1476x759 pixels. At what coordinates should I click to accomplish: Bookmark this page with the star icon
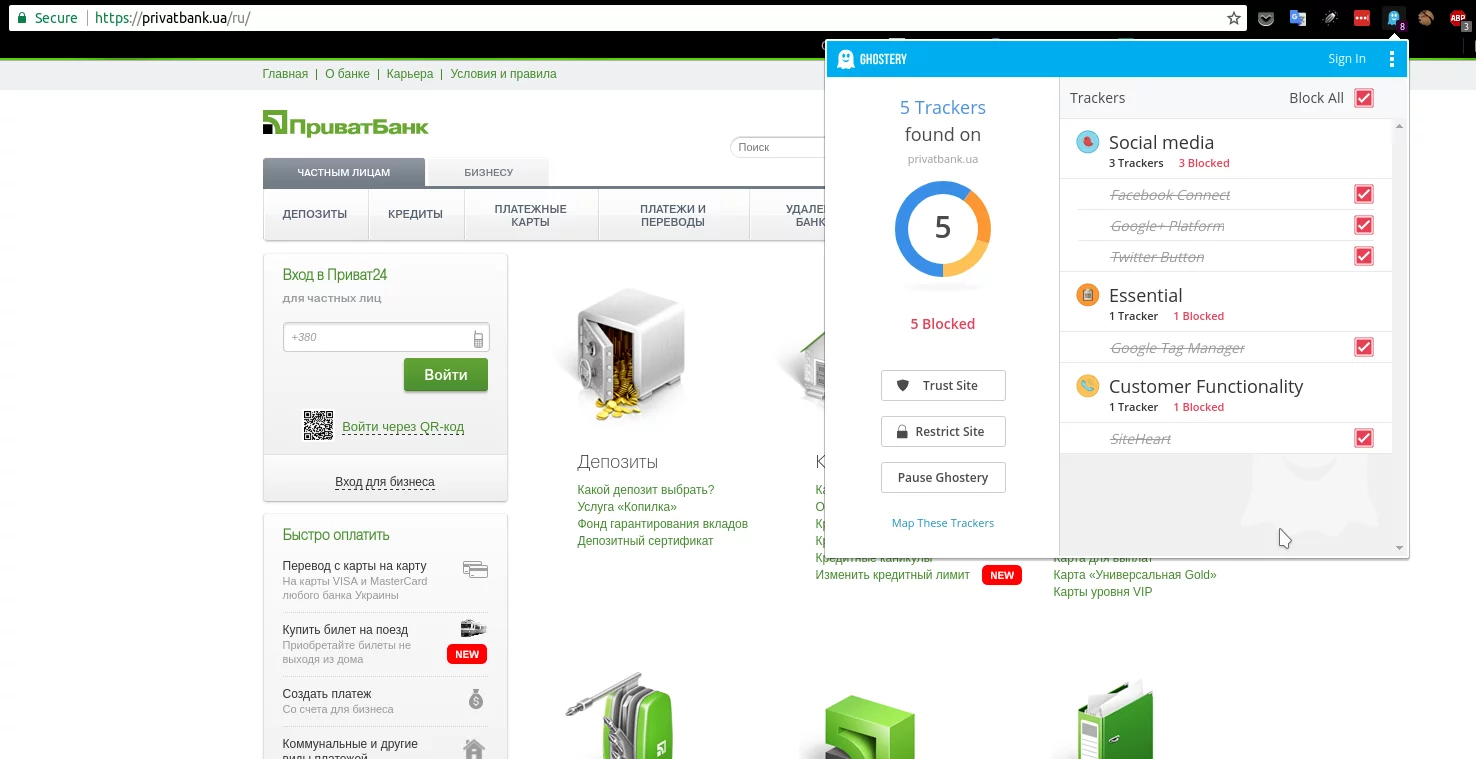click(1234, 18)
